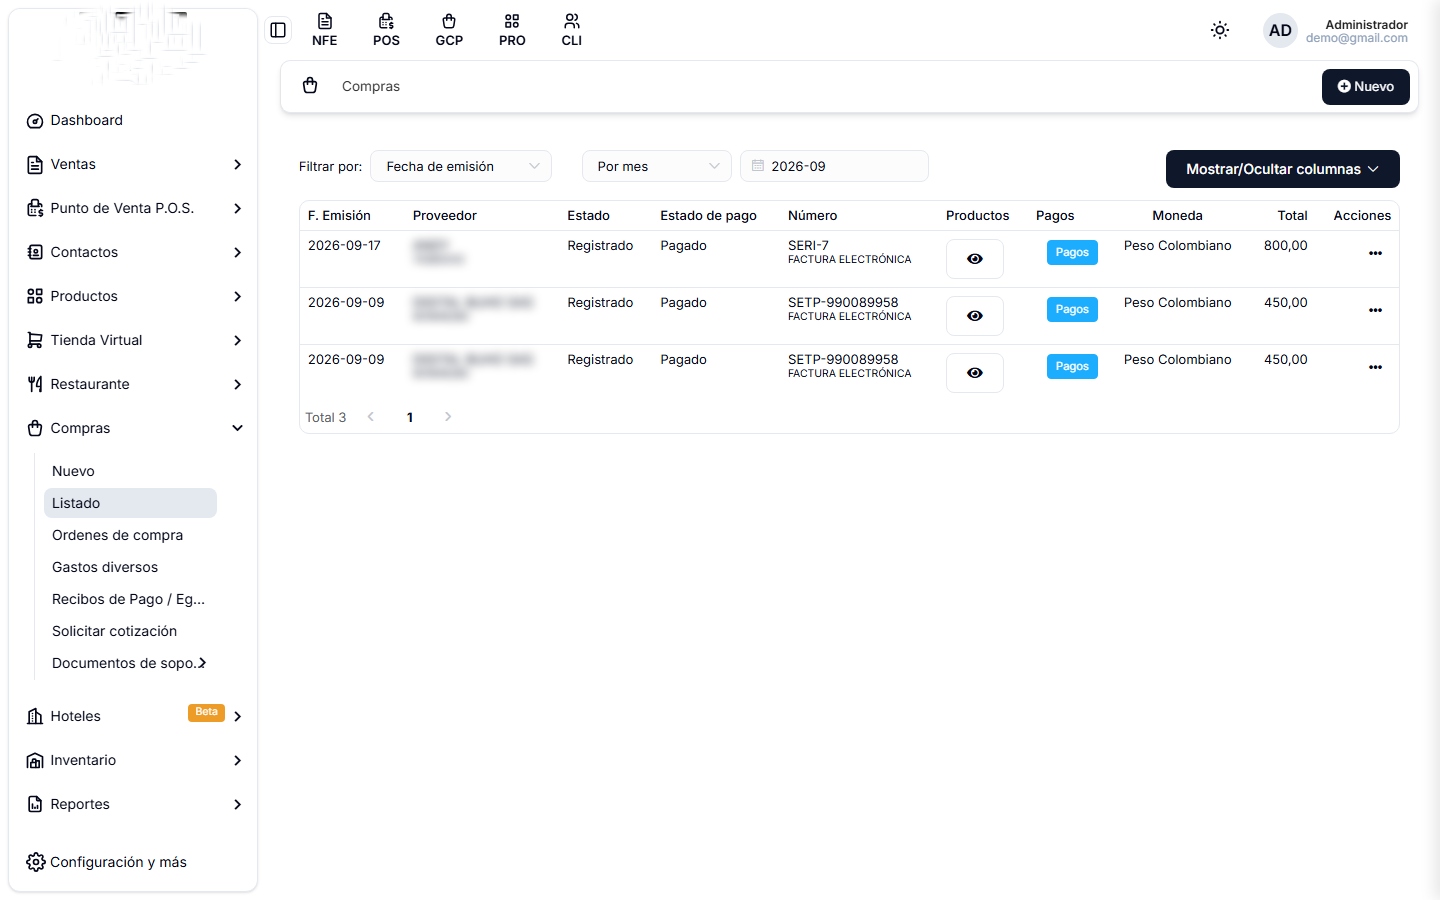Click the Beta badge beside Hoteles
This screenshot has width=1440, height=900.
tap(206, 712)
